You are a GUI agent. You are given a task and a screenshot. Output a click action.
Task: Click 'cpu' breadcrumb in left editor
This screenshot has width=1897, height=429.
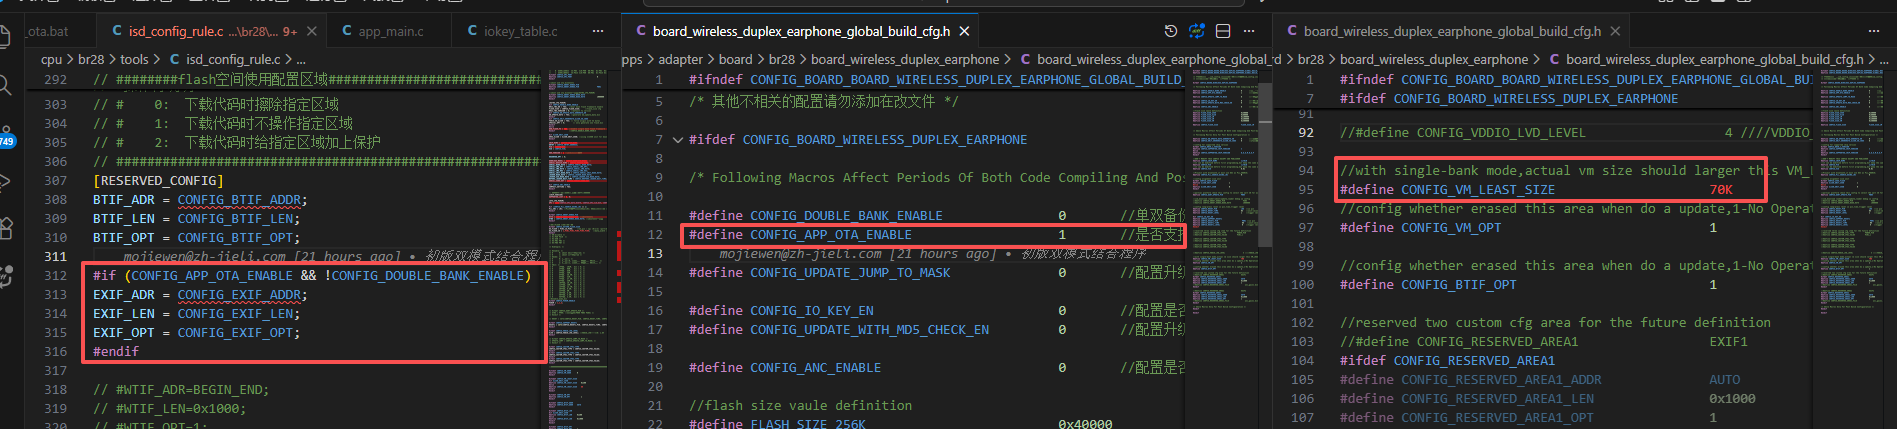point(51,59)
